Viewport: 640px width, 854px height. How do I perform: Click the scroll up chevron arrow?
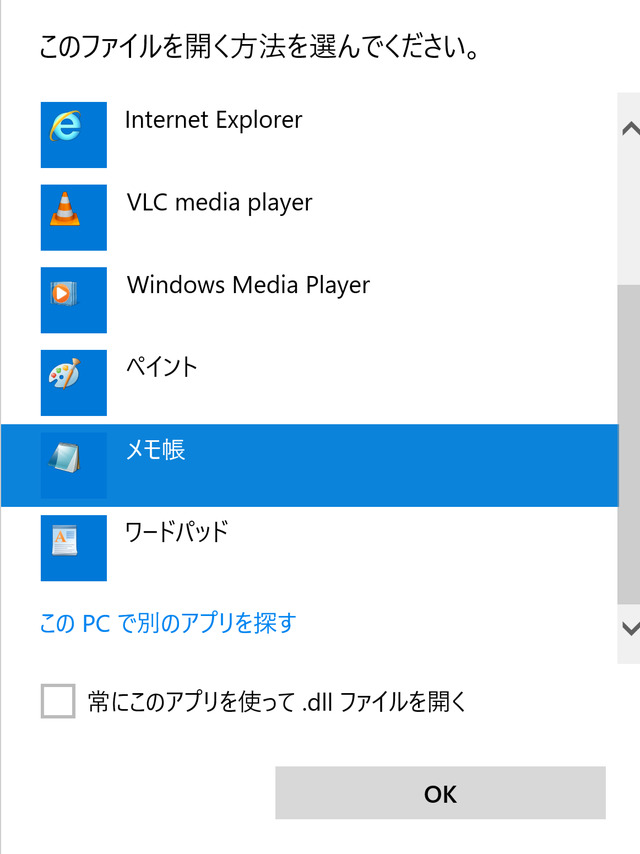630,129
